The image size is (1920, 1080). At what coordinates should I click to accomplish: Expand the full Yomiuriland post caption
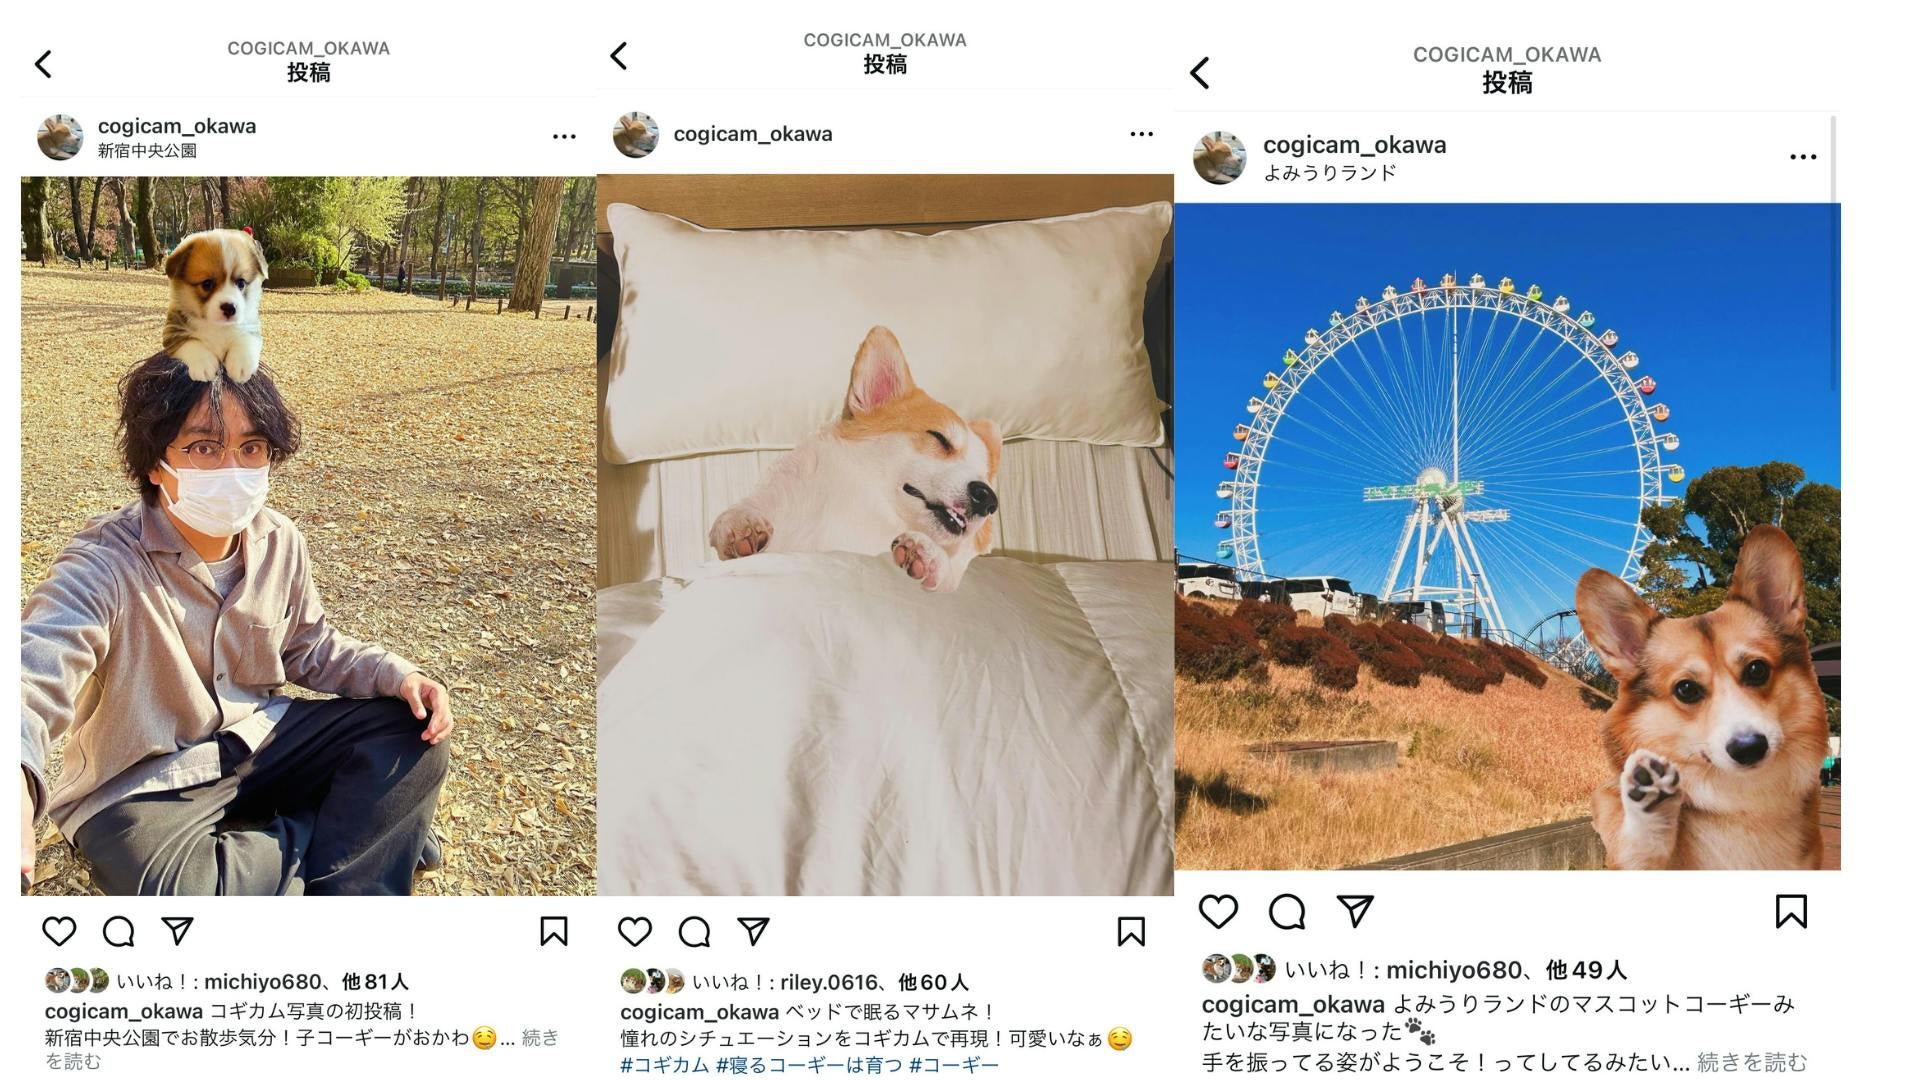click(x=1752, y=1061)
